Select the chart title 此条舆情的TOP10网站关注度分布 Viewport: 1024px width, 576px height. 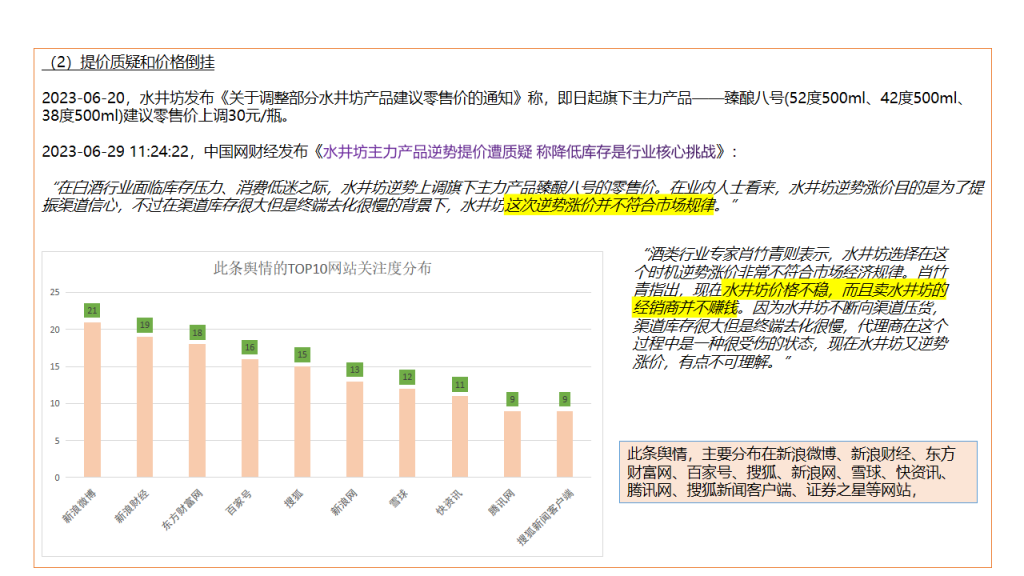click(x=323, y=268)
